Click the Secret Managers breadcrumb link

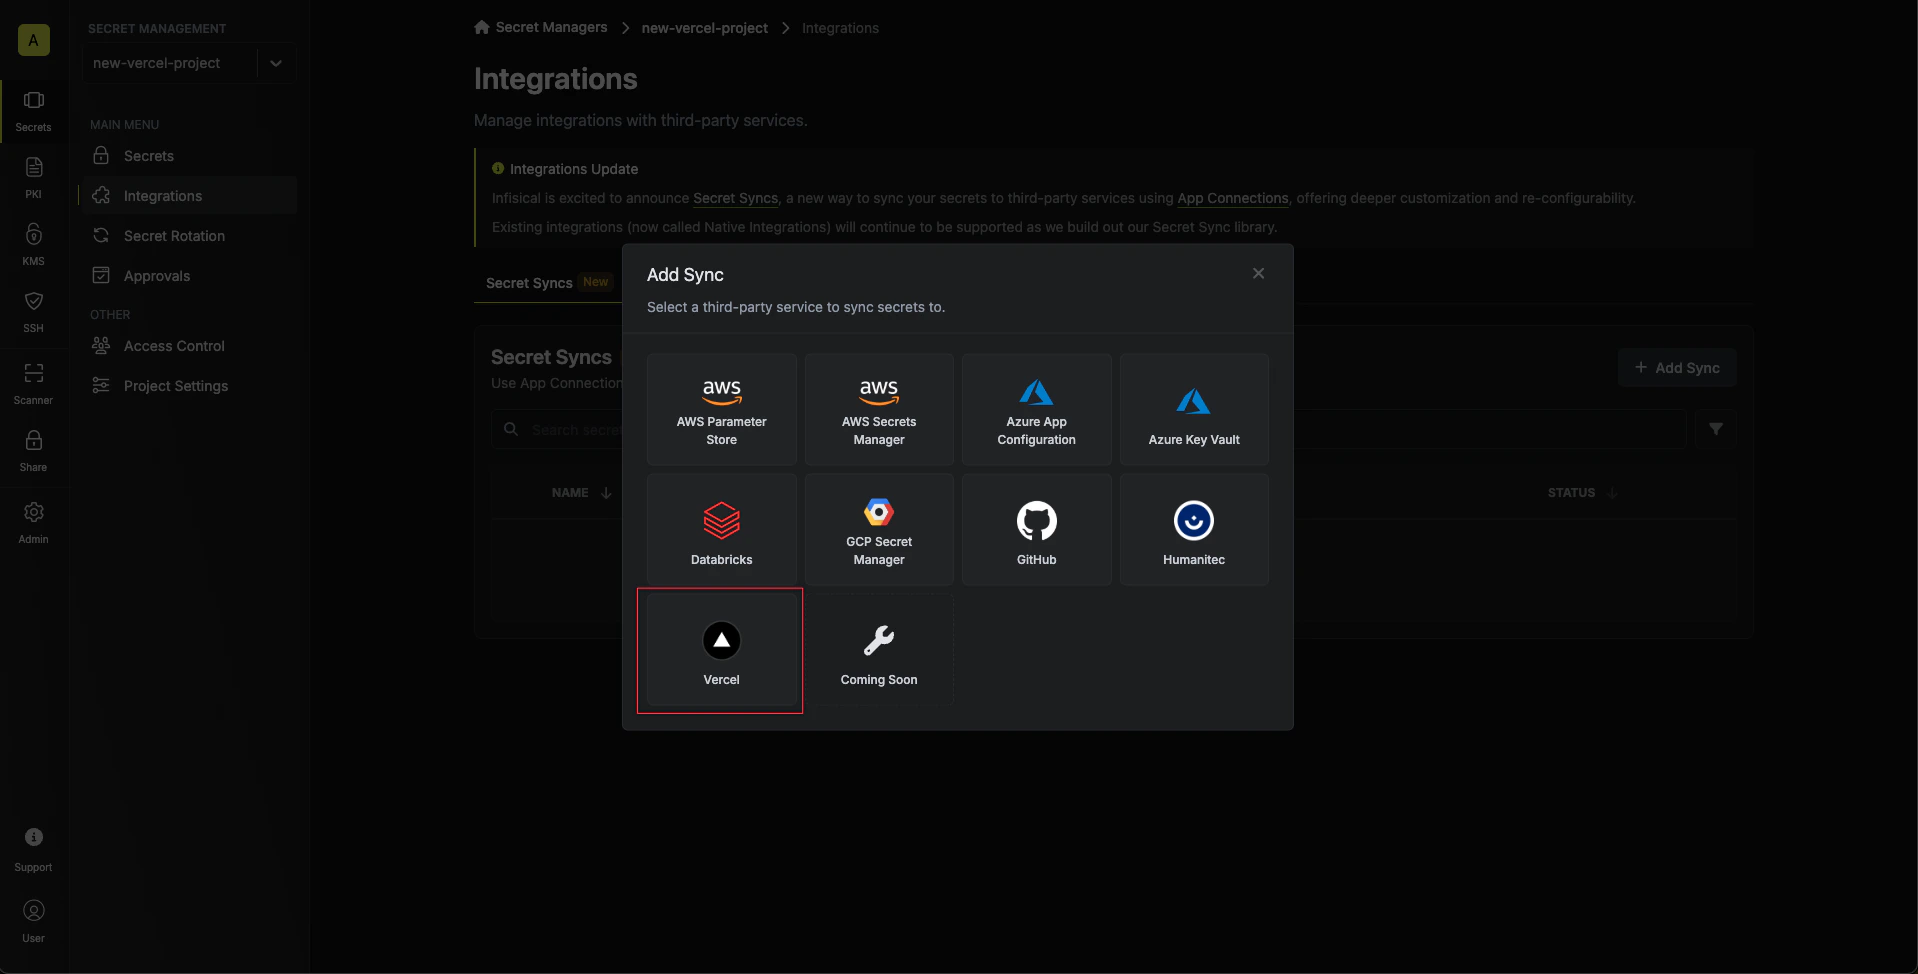click(x=541, y=27)
